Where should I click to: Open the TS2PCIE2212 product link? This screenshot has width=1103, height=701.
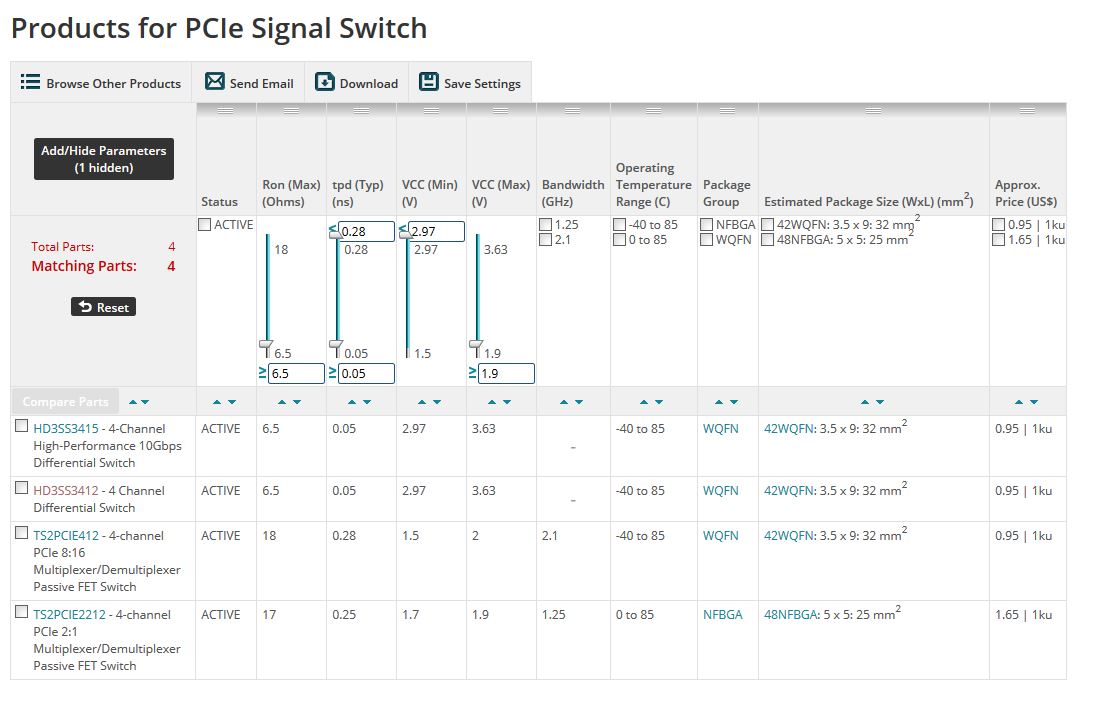(x=70, y=615)
